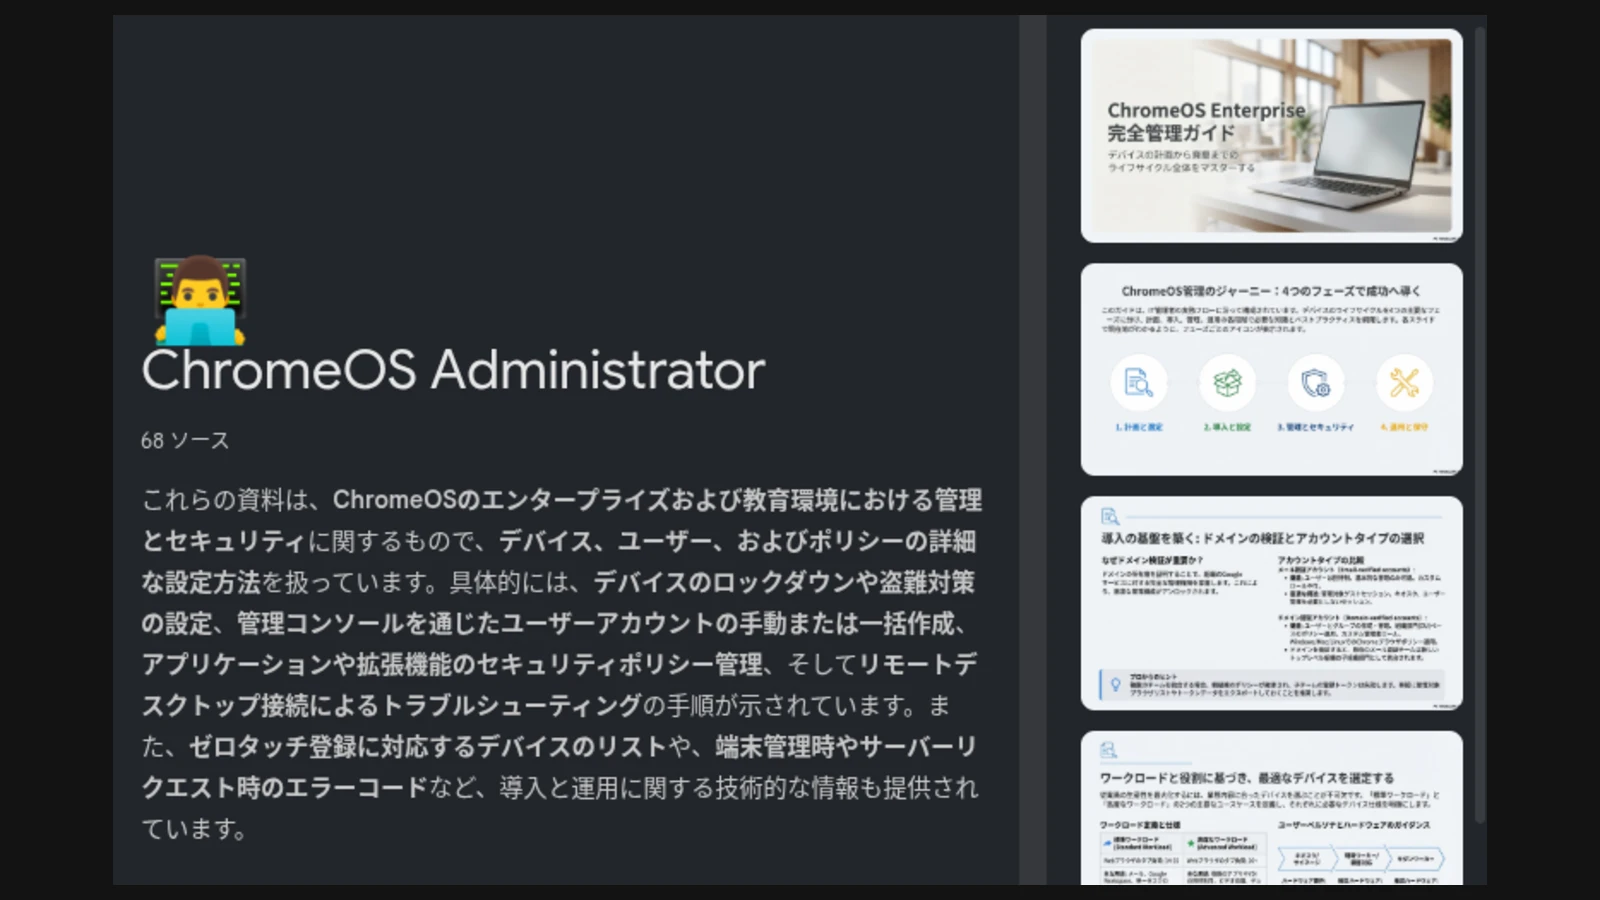The height and width of the screenshot is (900, 1600).
Task: Click the 68 ソース source count label
Action: tap(185, 441)
